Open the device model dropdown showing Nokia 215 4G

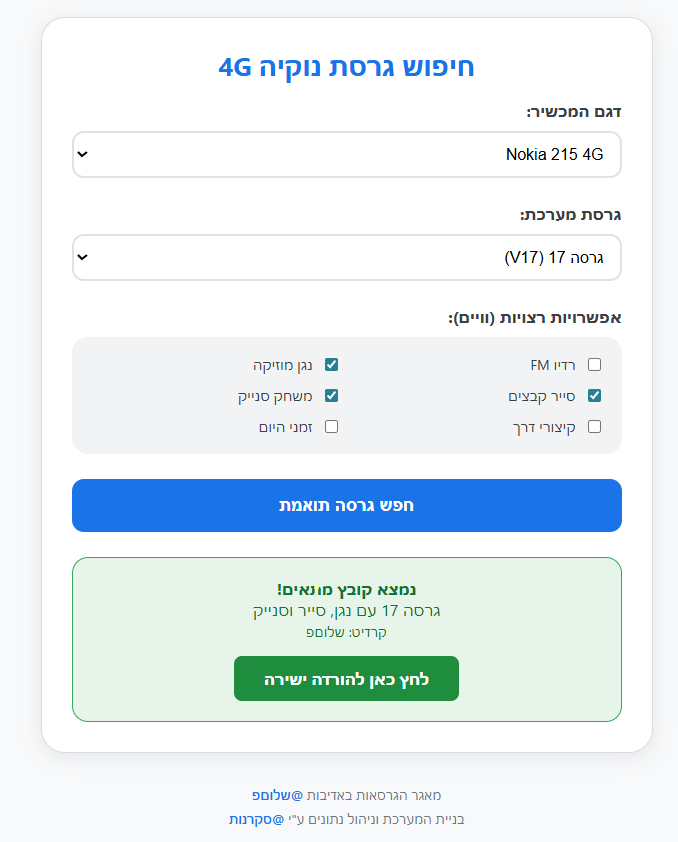point(346,155)
